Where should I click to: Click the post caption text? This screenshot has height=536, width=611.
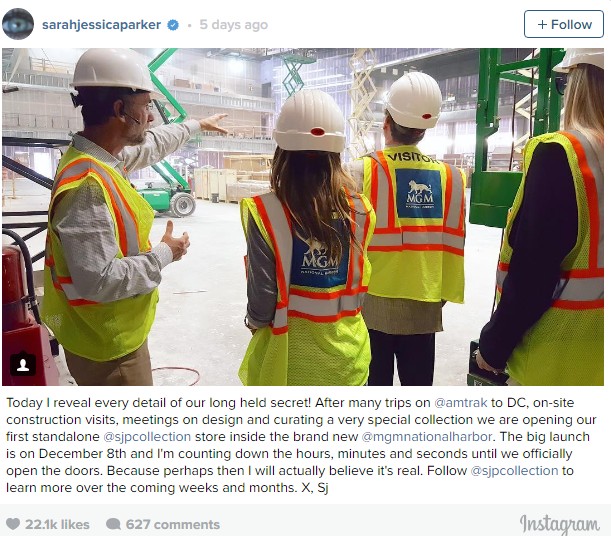301,445
